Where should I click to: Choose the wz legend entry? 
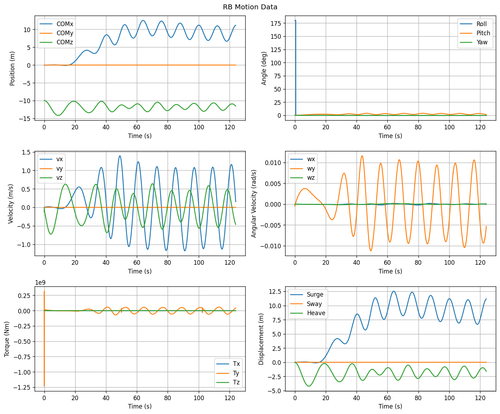(303, 178)
